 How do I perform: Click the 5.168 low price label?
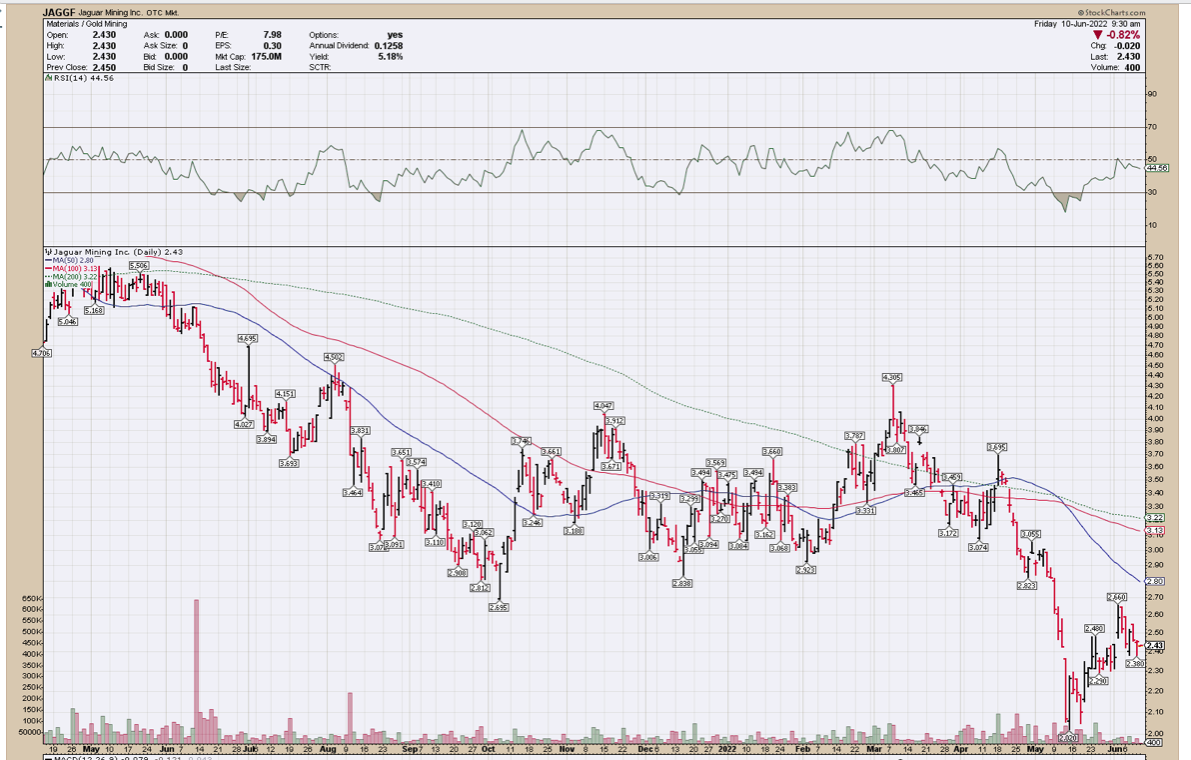click(94, 311)
